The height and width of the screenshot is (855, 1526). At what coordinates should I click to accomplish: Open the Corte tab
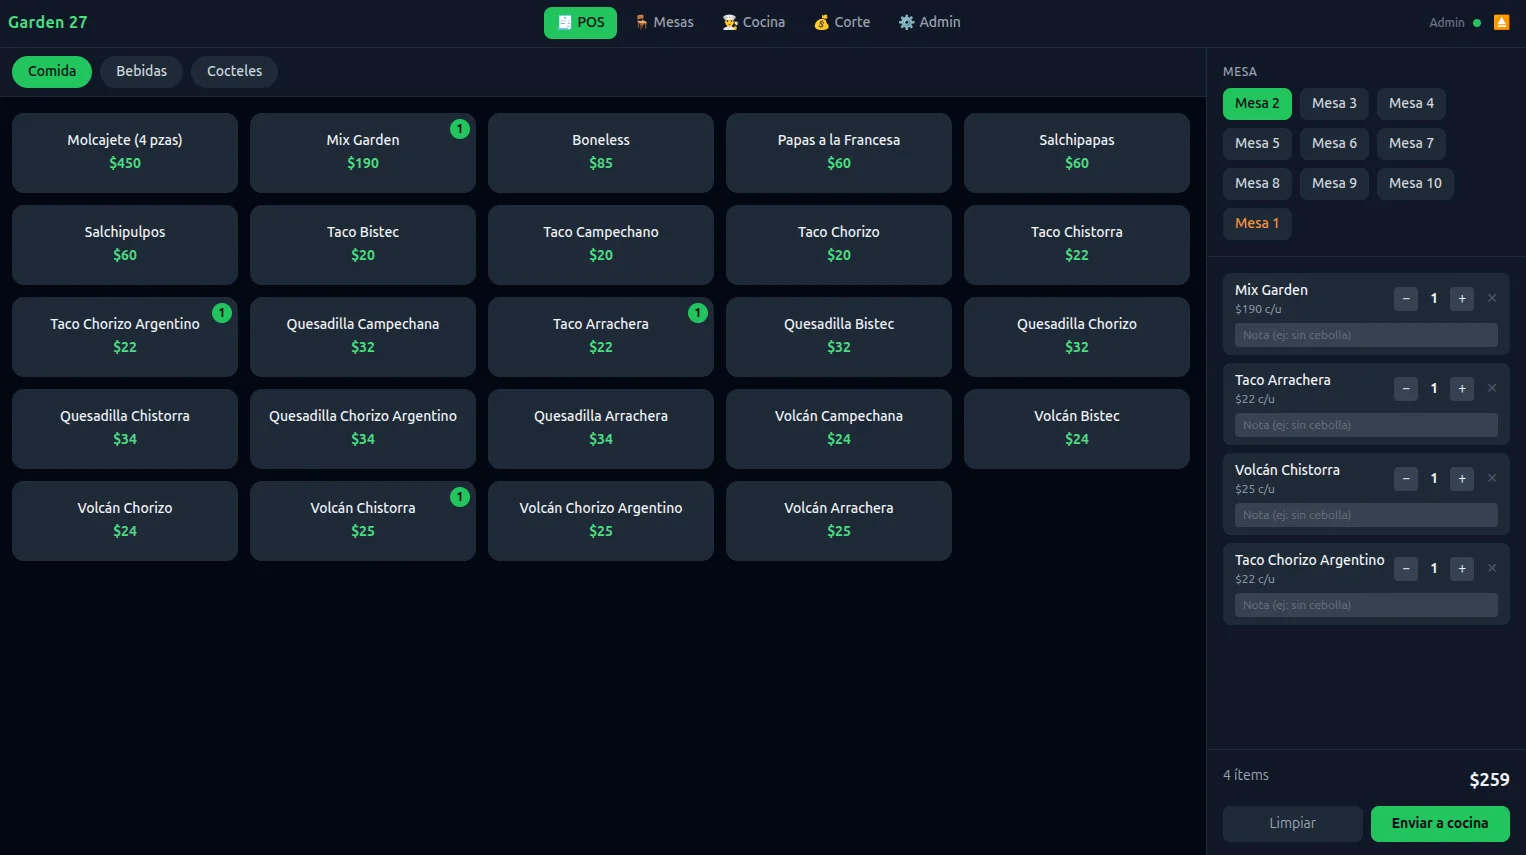[x=842, y=22]
